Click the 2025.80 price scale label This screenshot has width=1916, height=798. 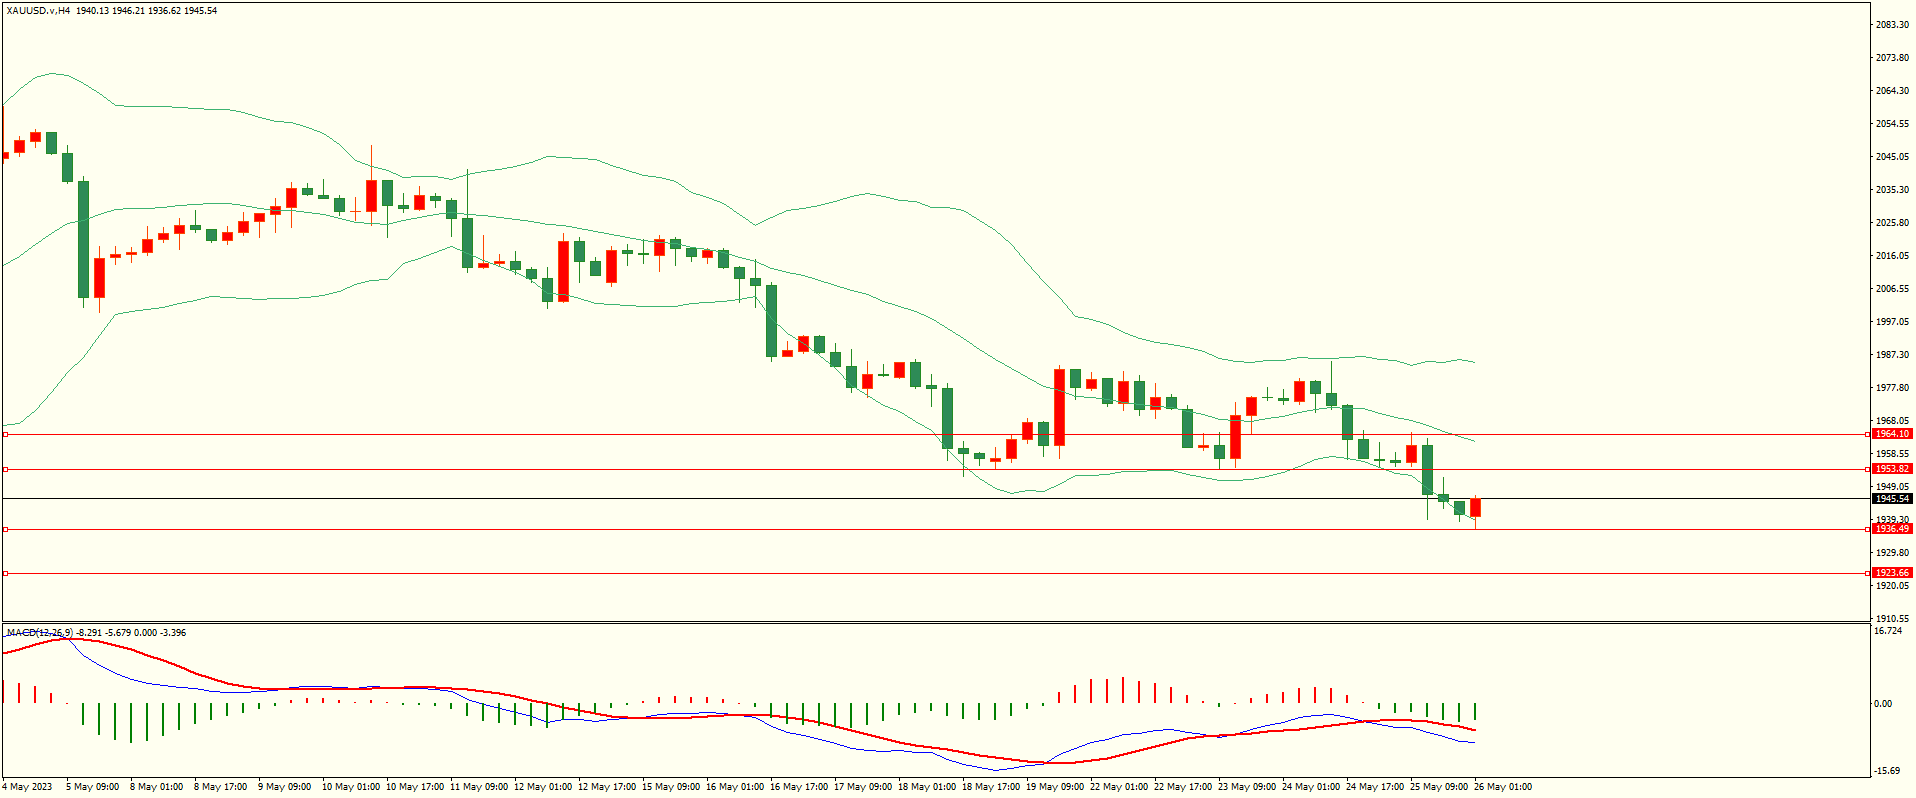click(1892, 223)
